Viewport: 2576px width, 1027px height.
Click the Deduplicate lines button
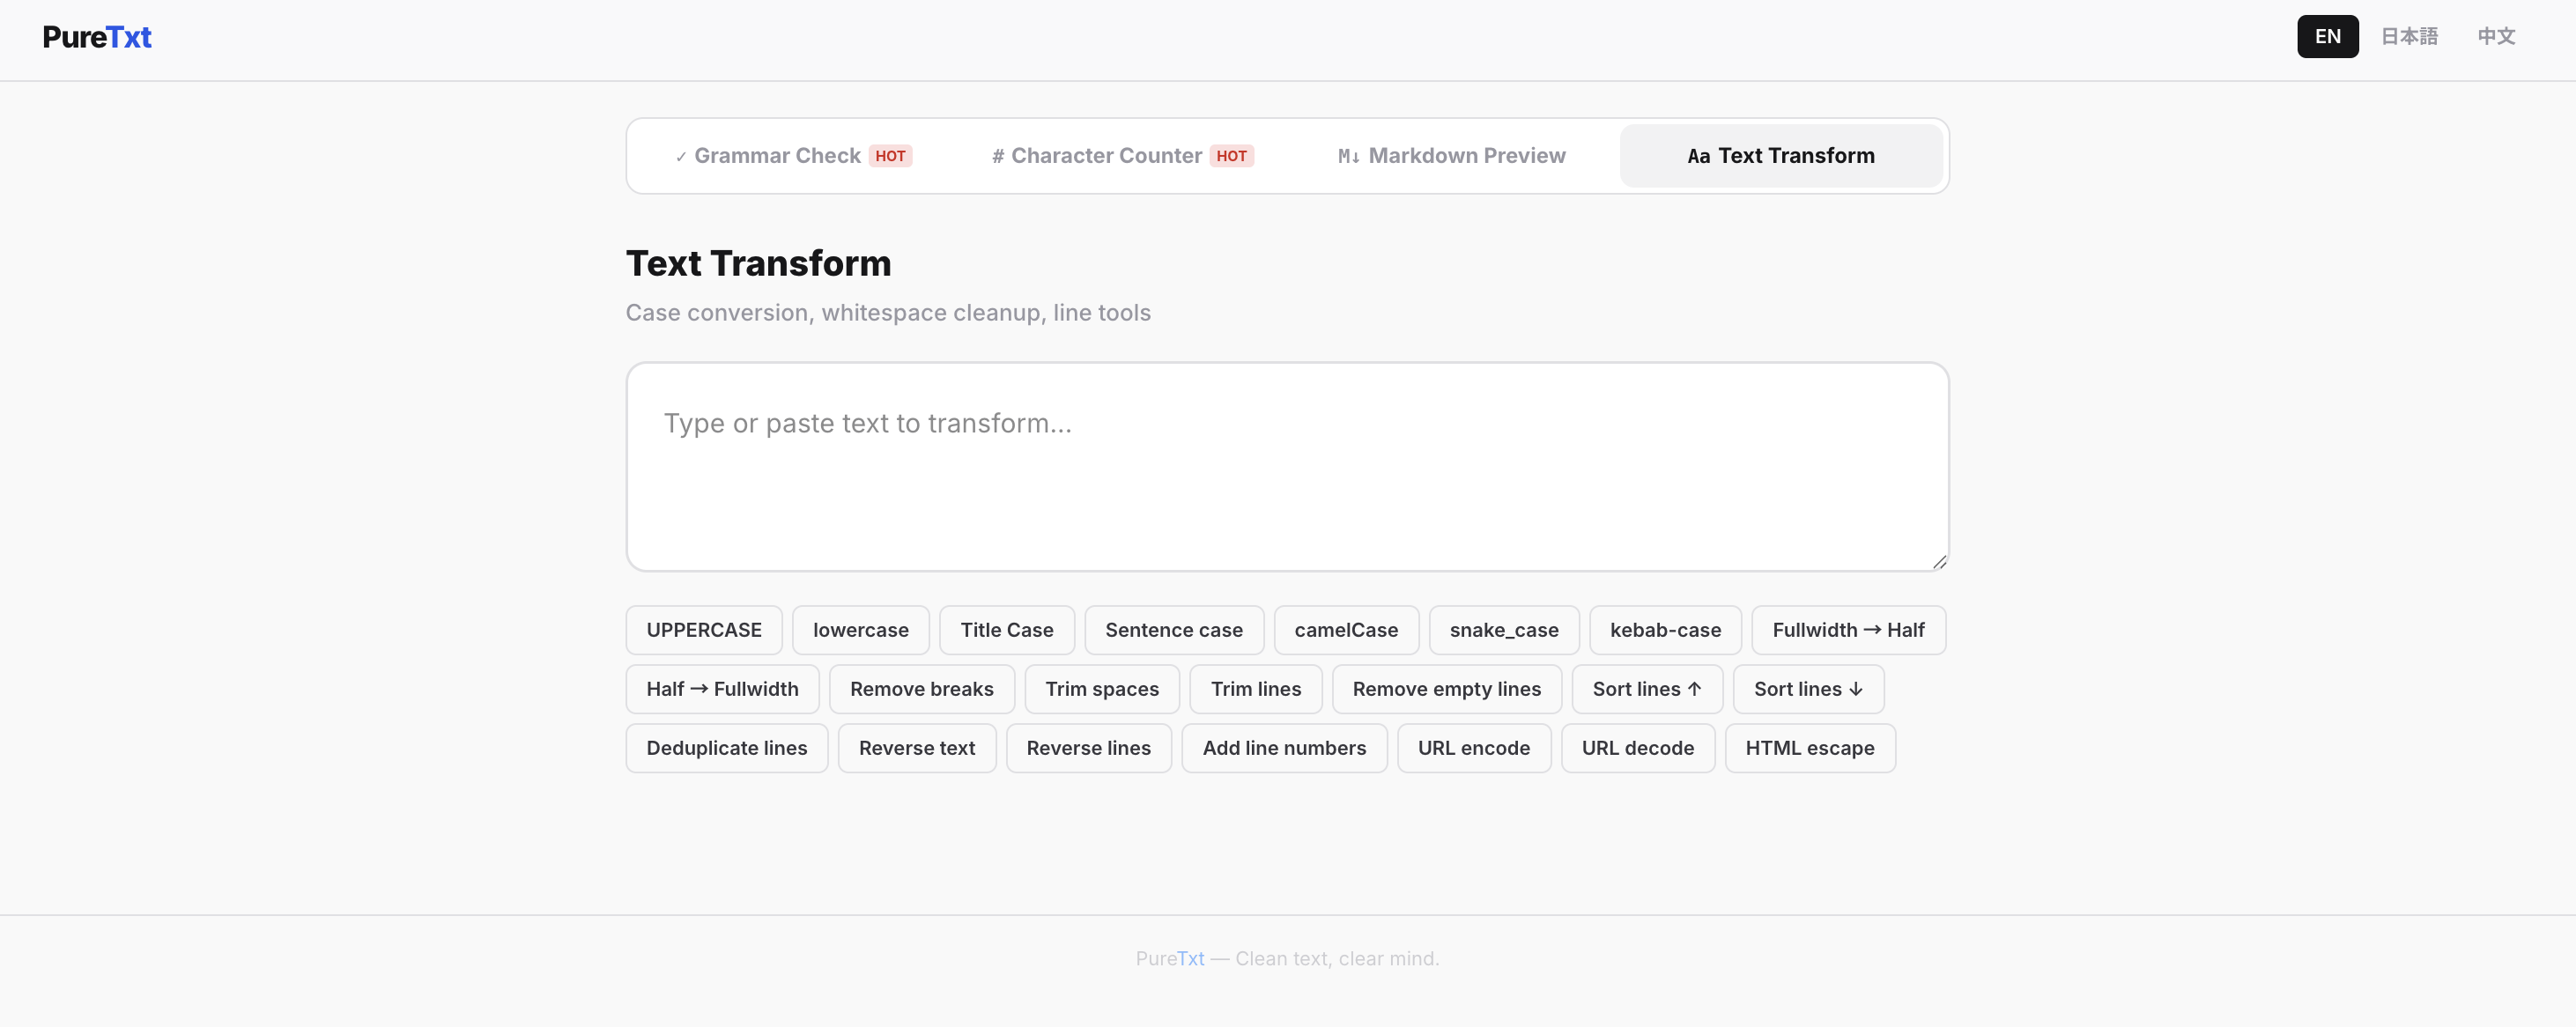(726, 748)
